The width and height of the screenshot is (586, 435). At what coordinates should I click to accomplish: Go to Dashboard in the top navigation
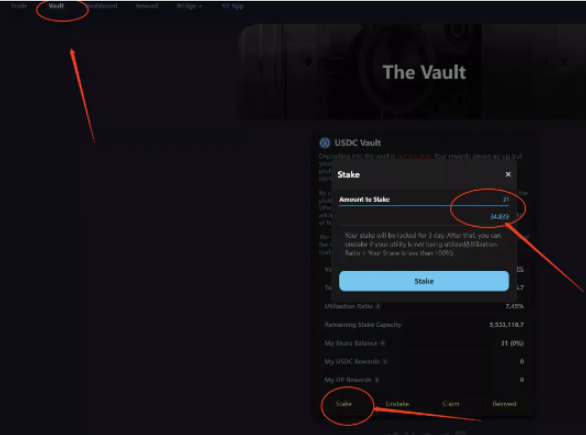point(101,6)
